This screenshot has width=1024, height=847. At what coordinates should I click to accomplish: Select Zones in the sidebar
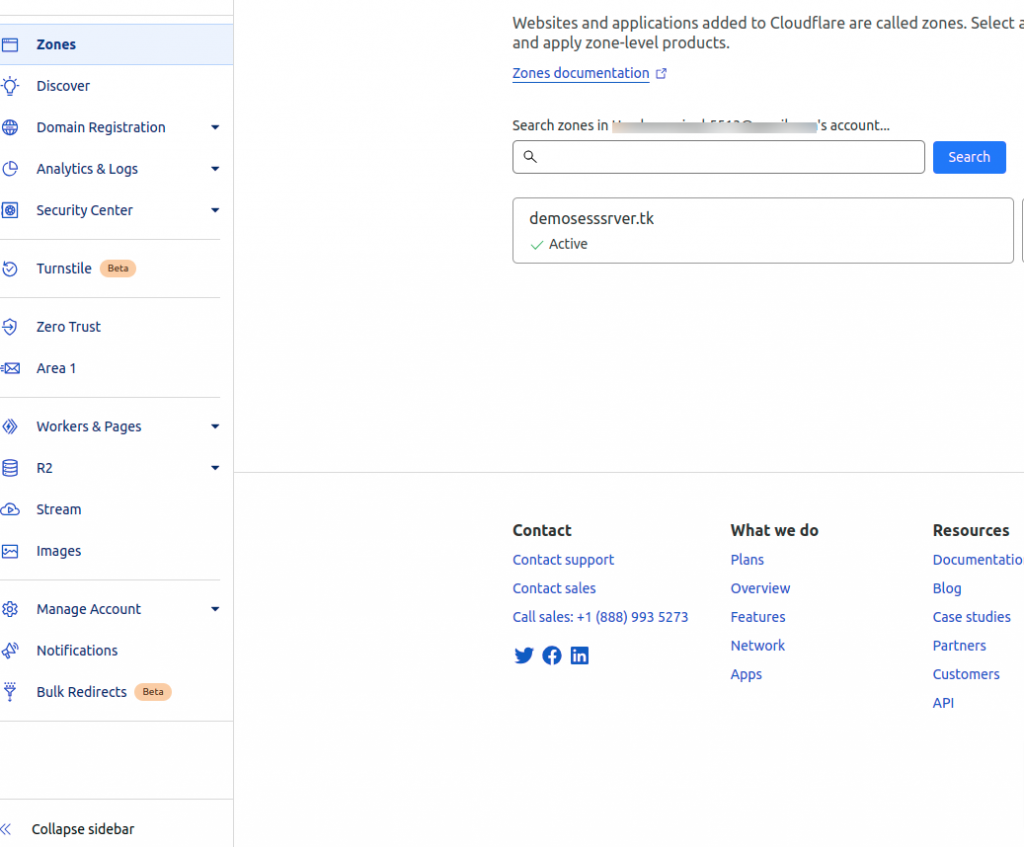(116, 44)
